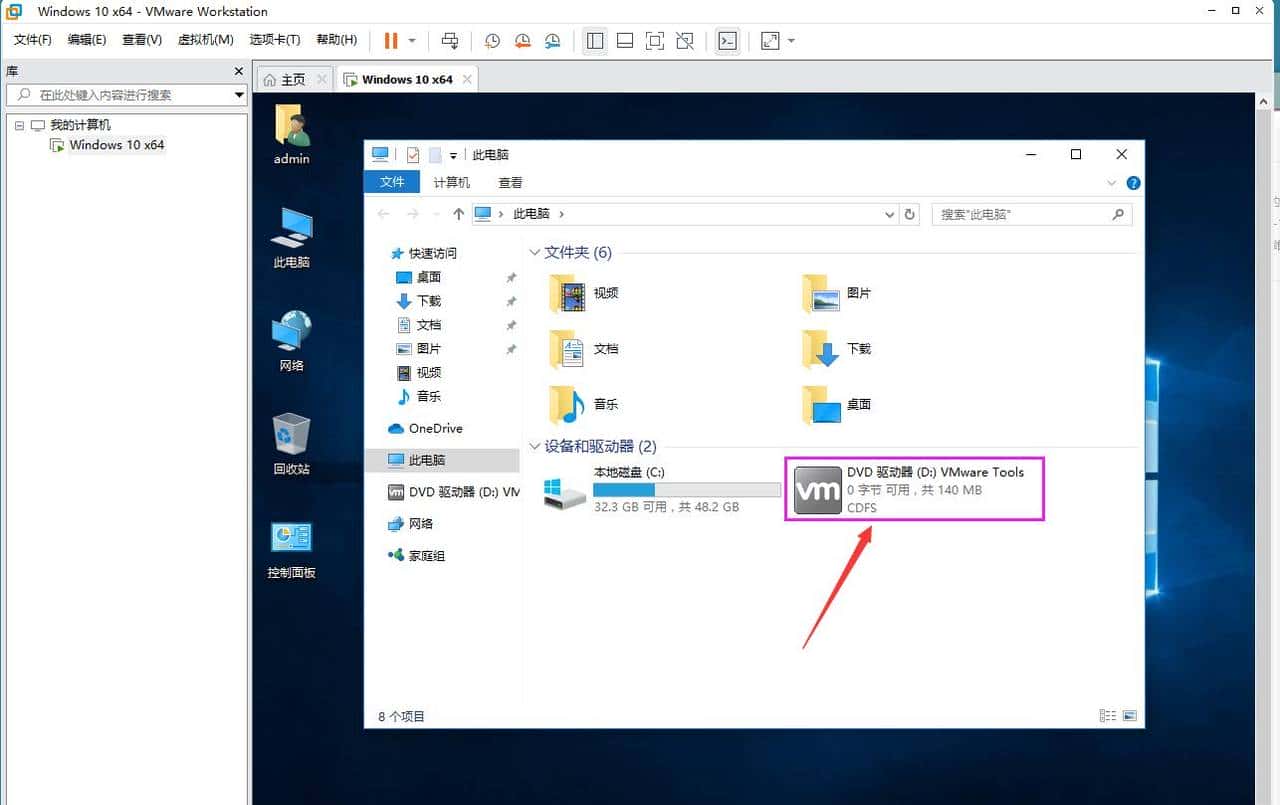The image size is (1280, 805).
Task: Refresh the 此电脑 window
Action: [x=909, y=213]
